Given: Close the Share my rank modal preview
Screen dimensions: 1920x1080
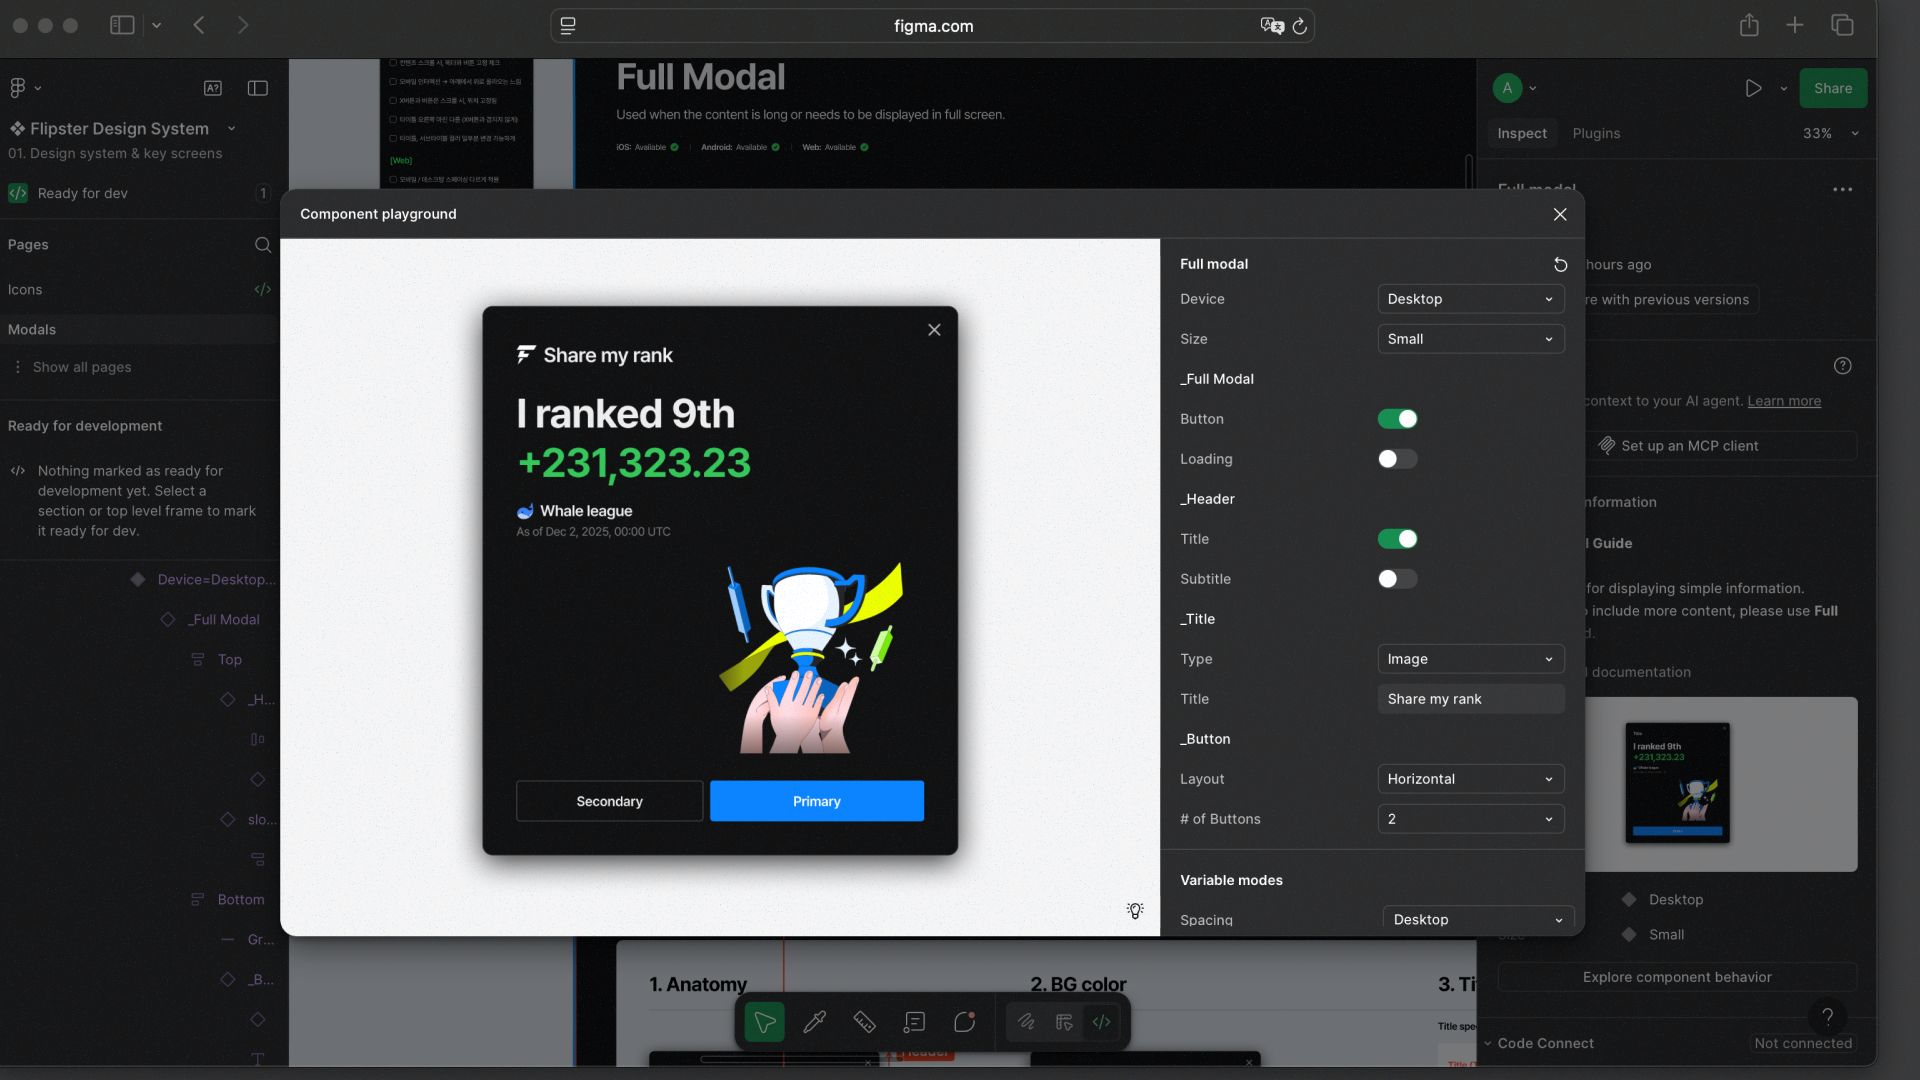Looking at the screenshot, I should tap(934, 330).
